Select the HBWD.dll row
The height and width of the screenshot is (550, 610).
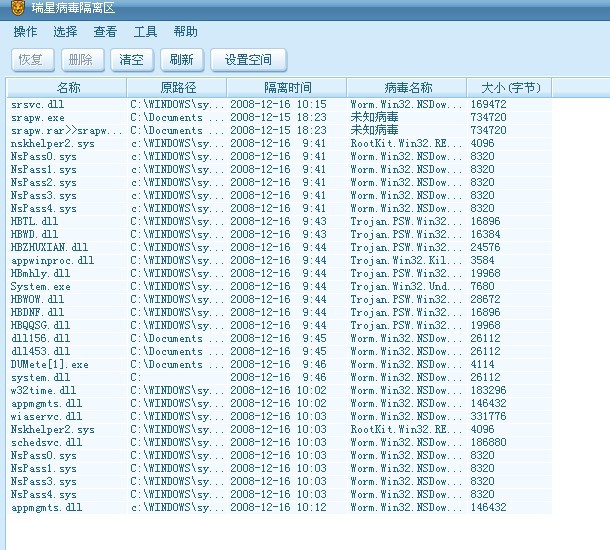[x=279, y=234]
